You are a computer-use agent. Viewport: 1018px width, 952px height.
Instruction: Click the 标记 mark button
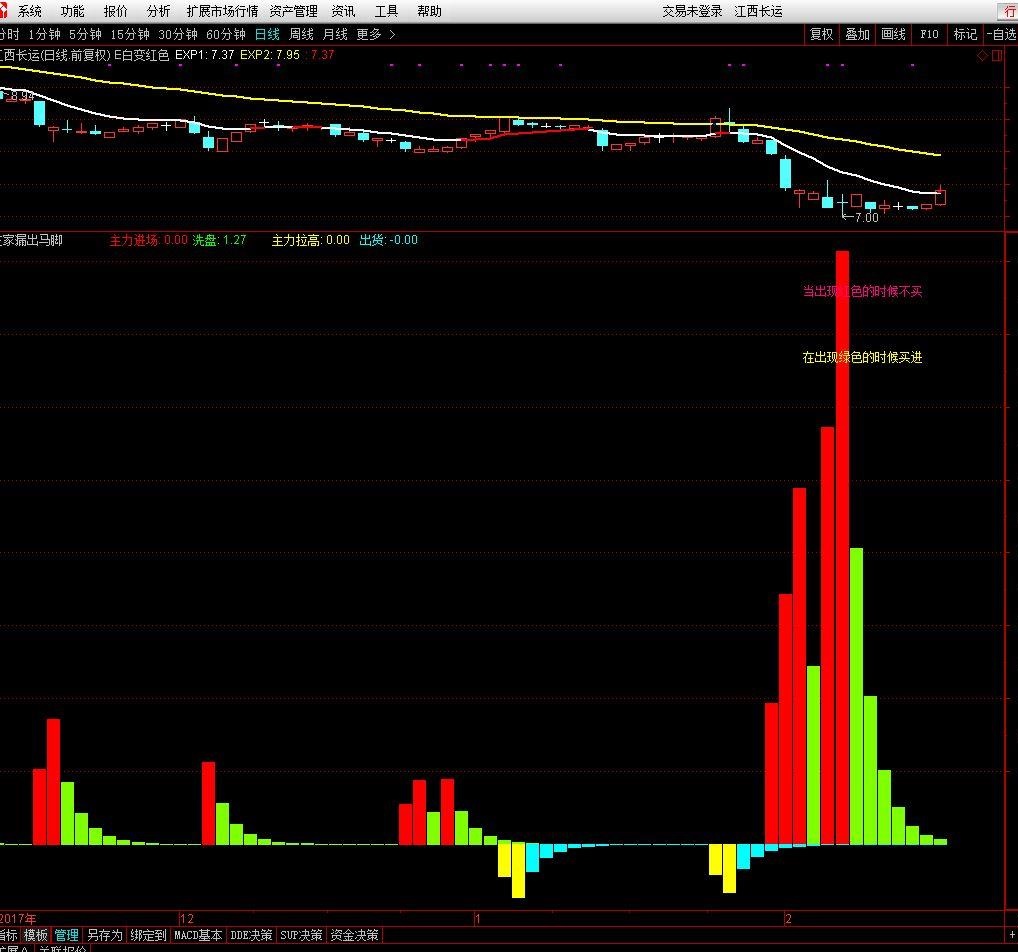(x=965, y=34)
